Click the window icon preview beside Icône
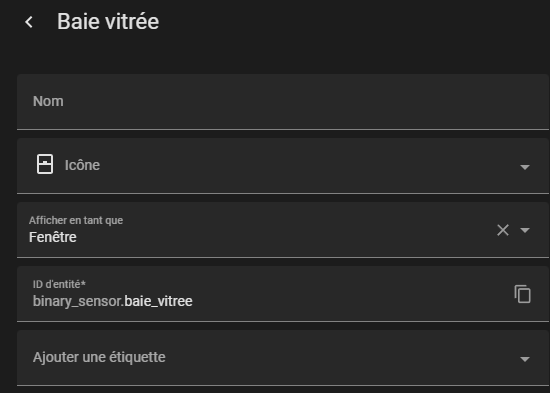 point(45,164)
